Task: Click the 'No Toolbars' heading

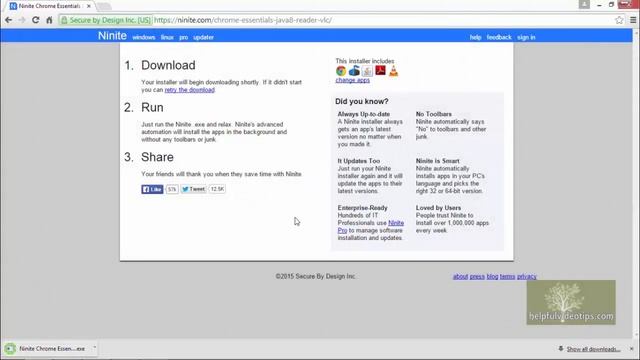Action: (433, 114)
